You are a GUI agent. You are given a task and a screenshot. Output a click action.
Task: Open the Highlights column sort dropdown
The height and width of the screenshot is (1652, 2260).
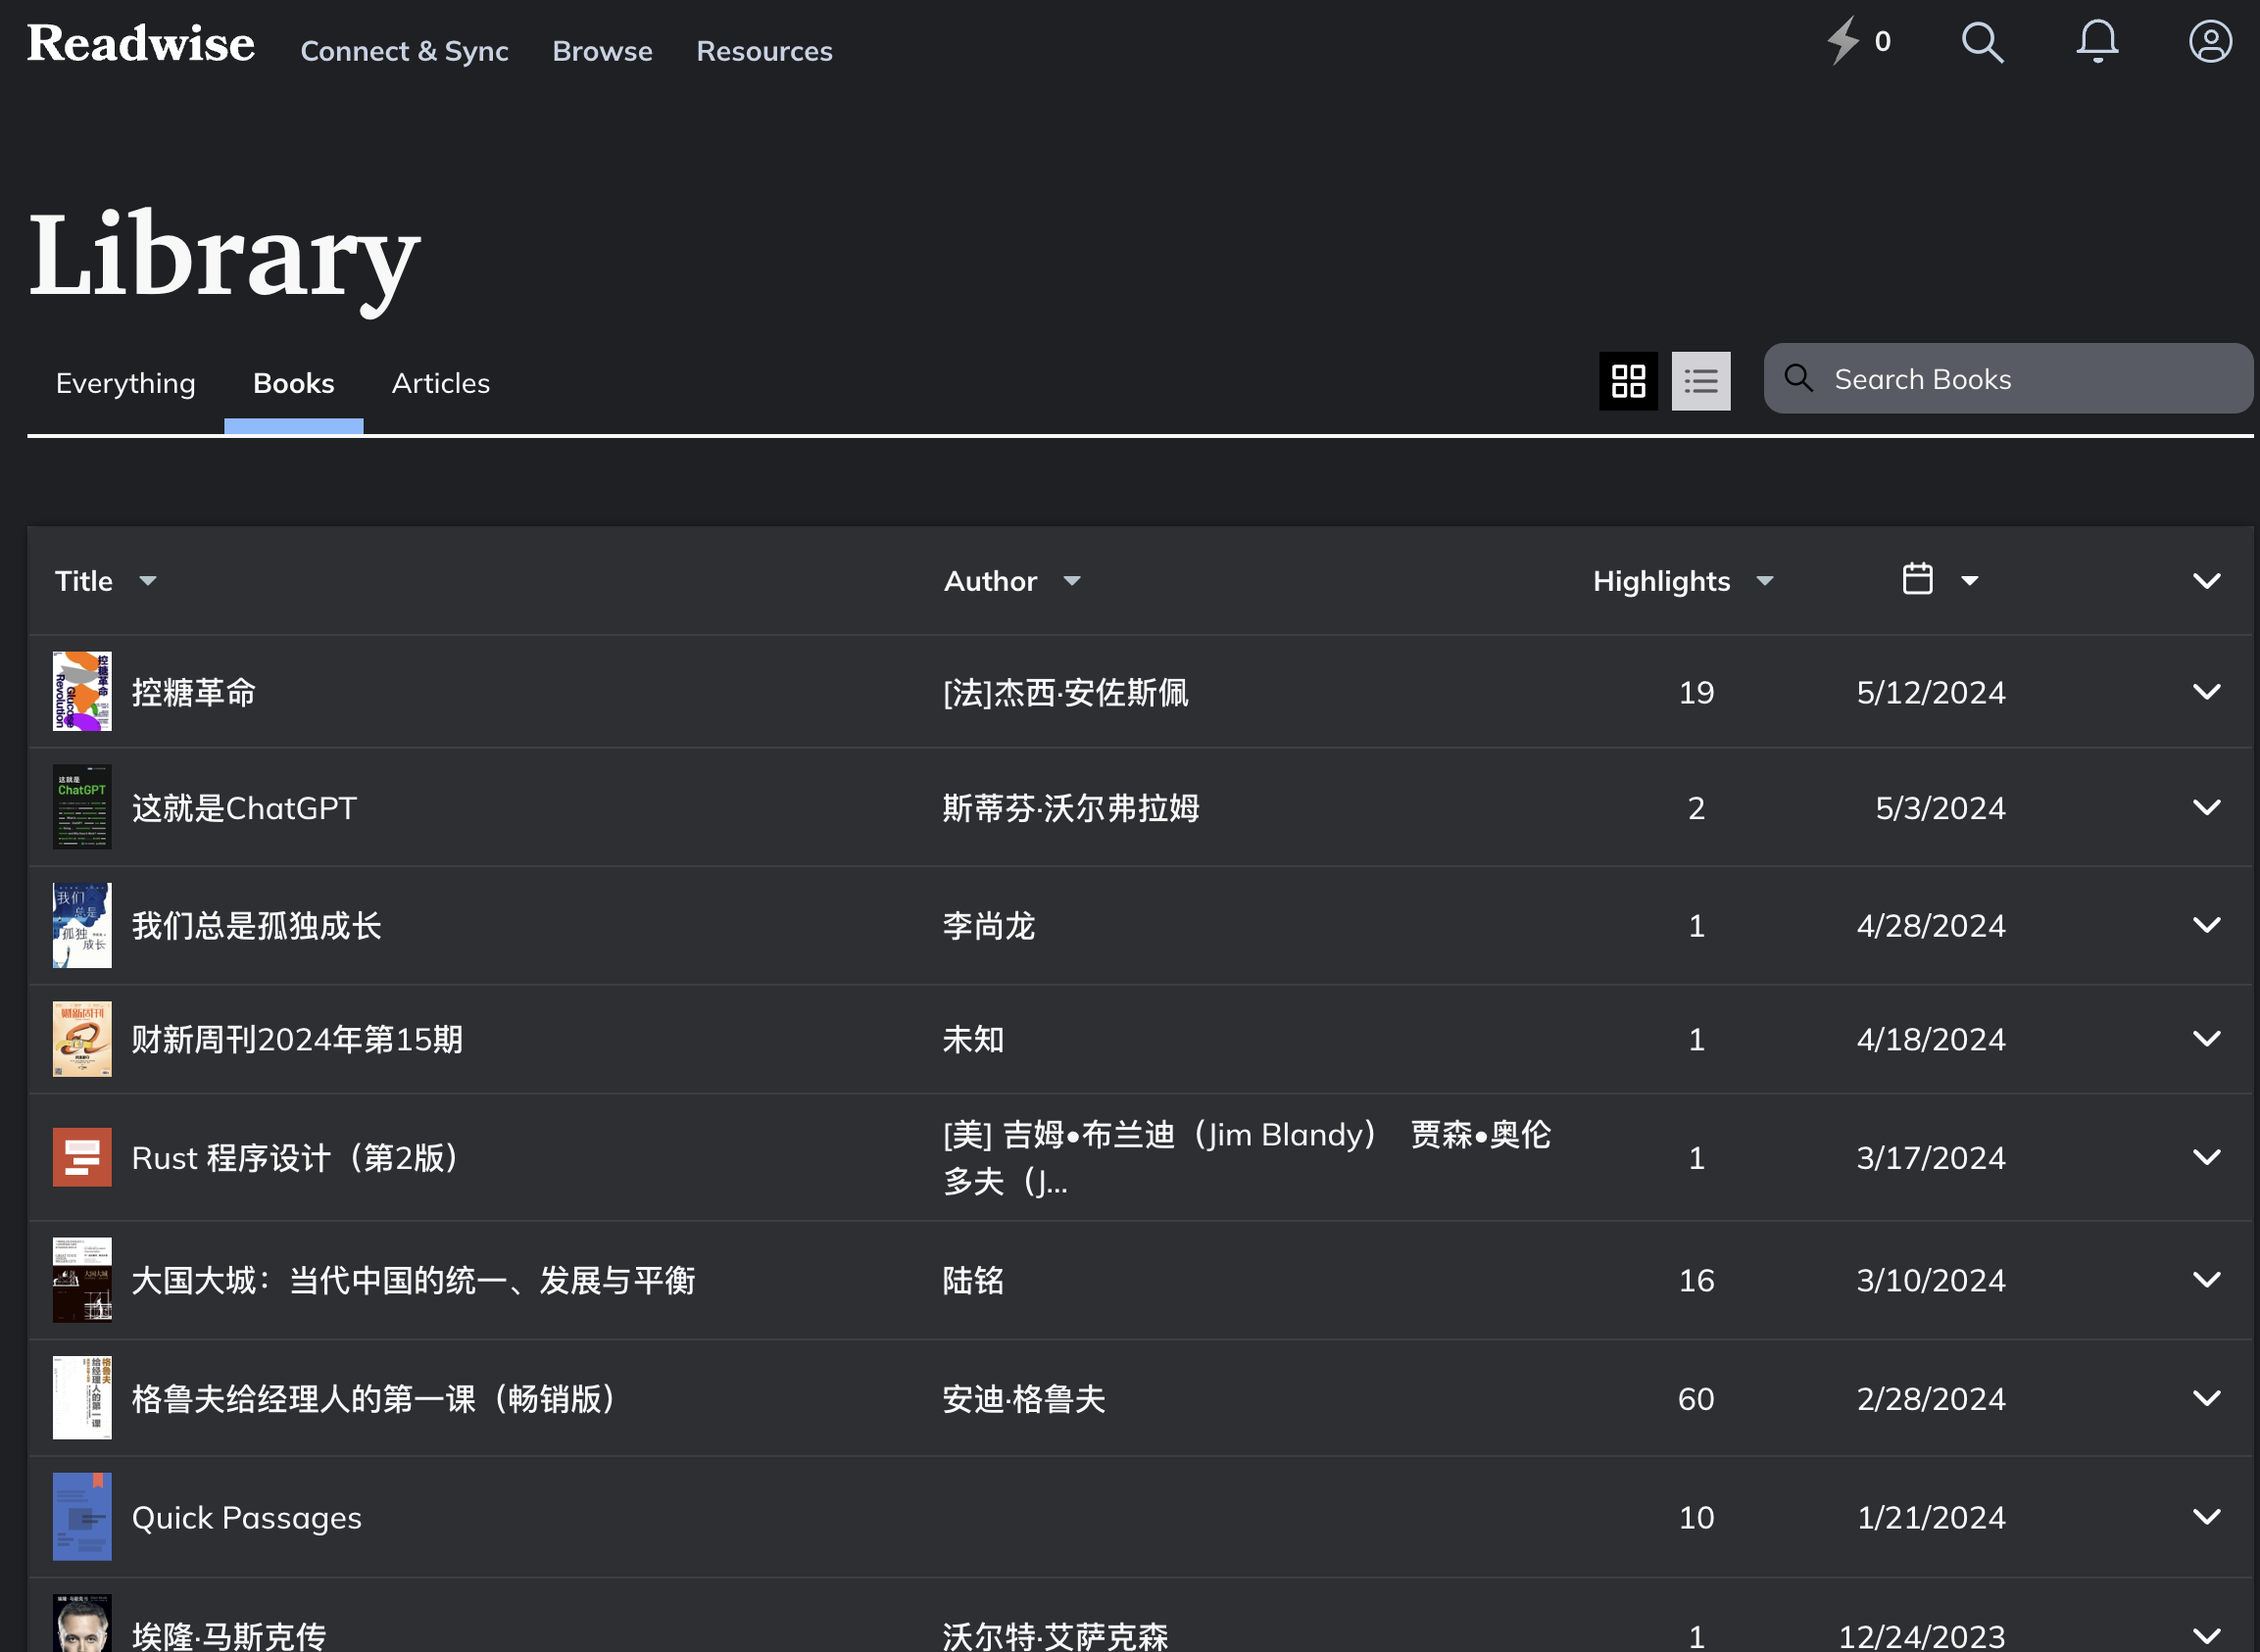pyautogui.click(x=1765, y=581)
